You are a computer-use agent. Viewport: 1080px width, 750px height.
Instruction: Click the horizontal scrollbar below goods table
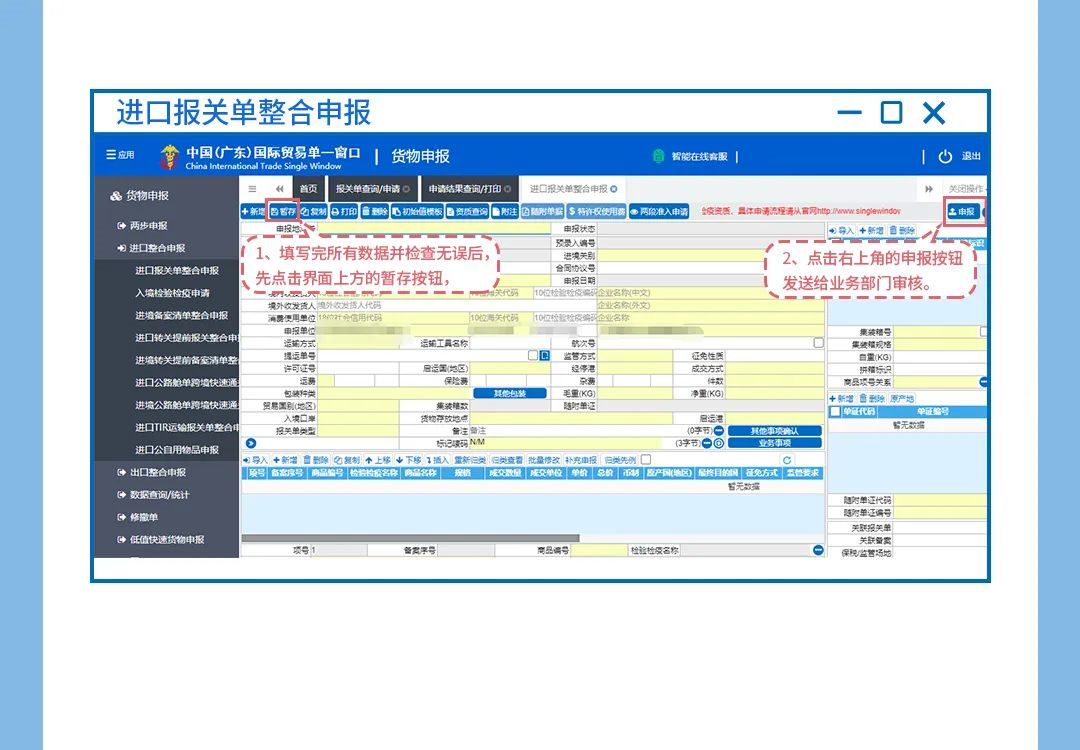click(411, 539)
